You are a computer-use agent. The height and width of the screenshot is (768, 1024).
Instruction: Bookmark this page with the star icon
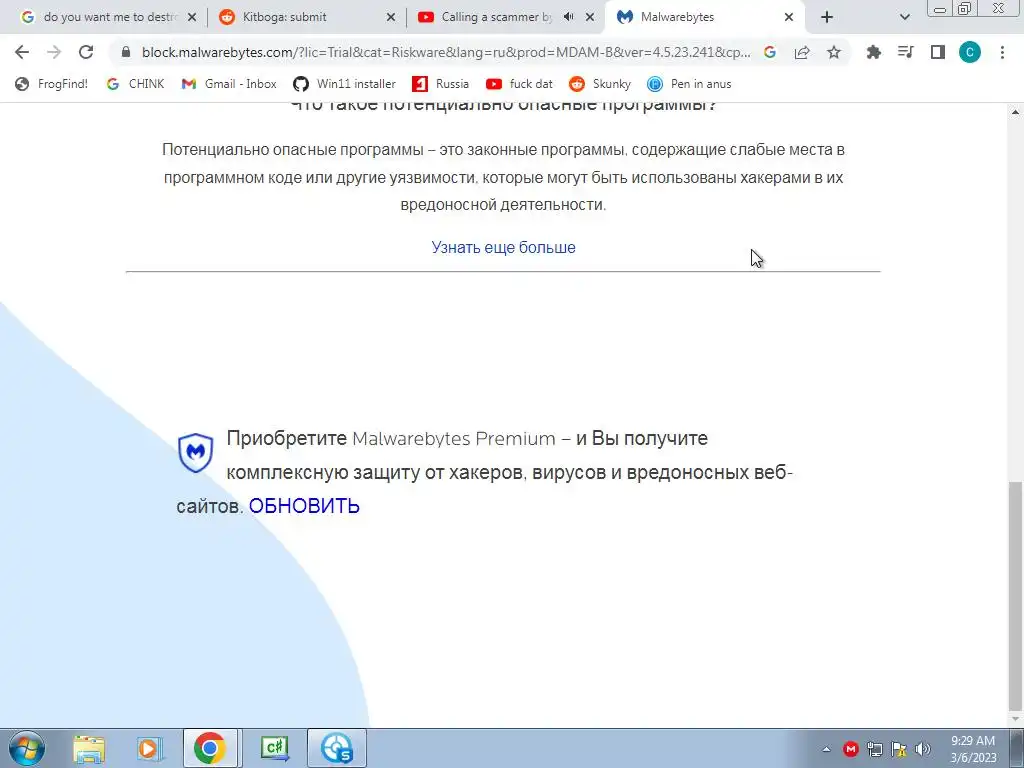834,52
